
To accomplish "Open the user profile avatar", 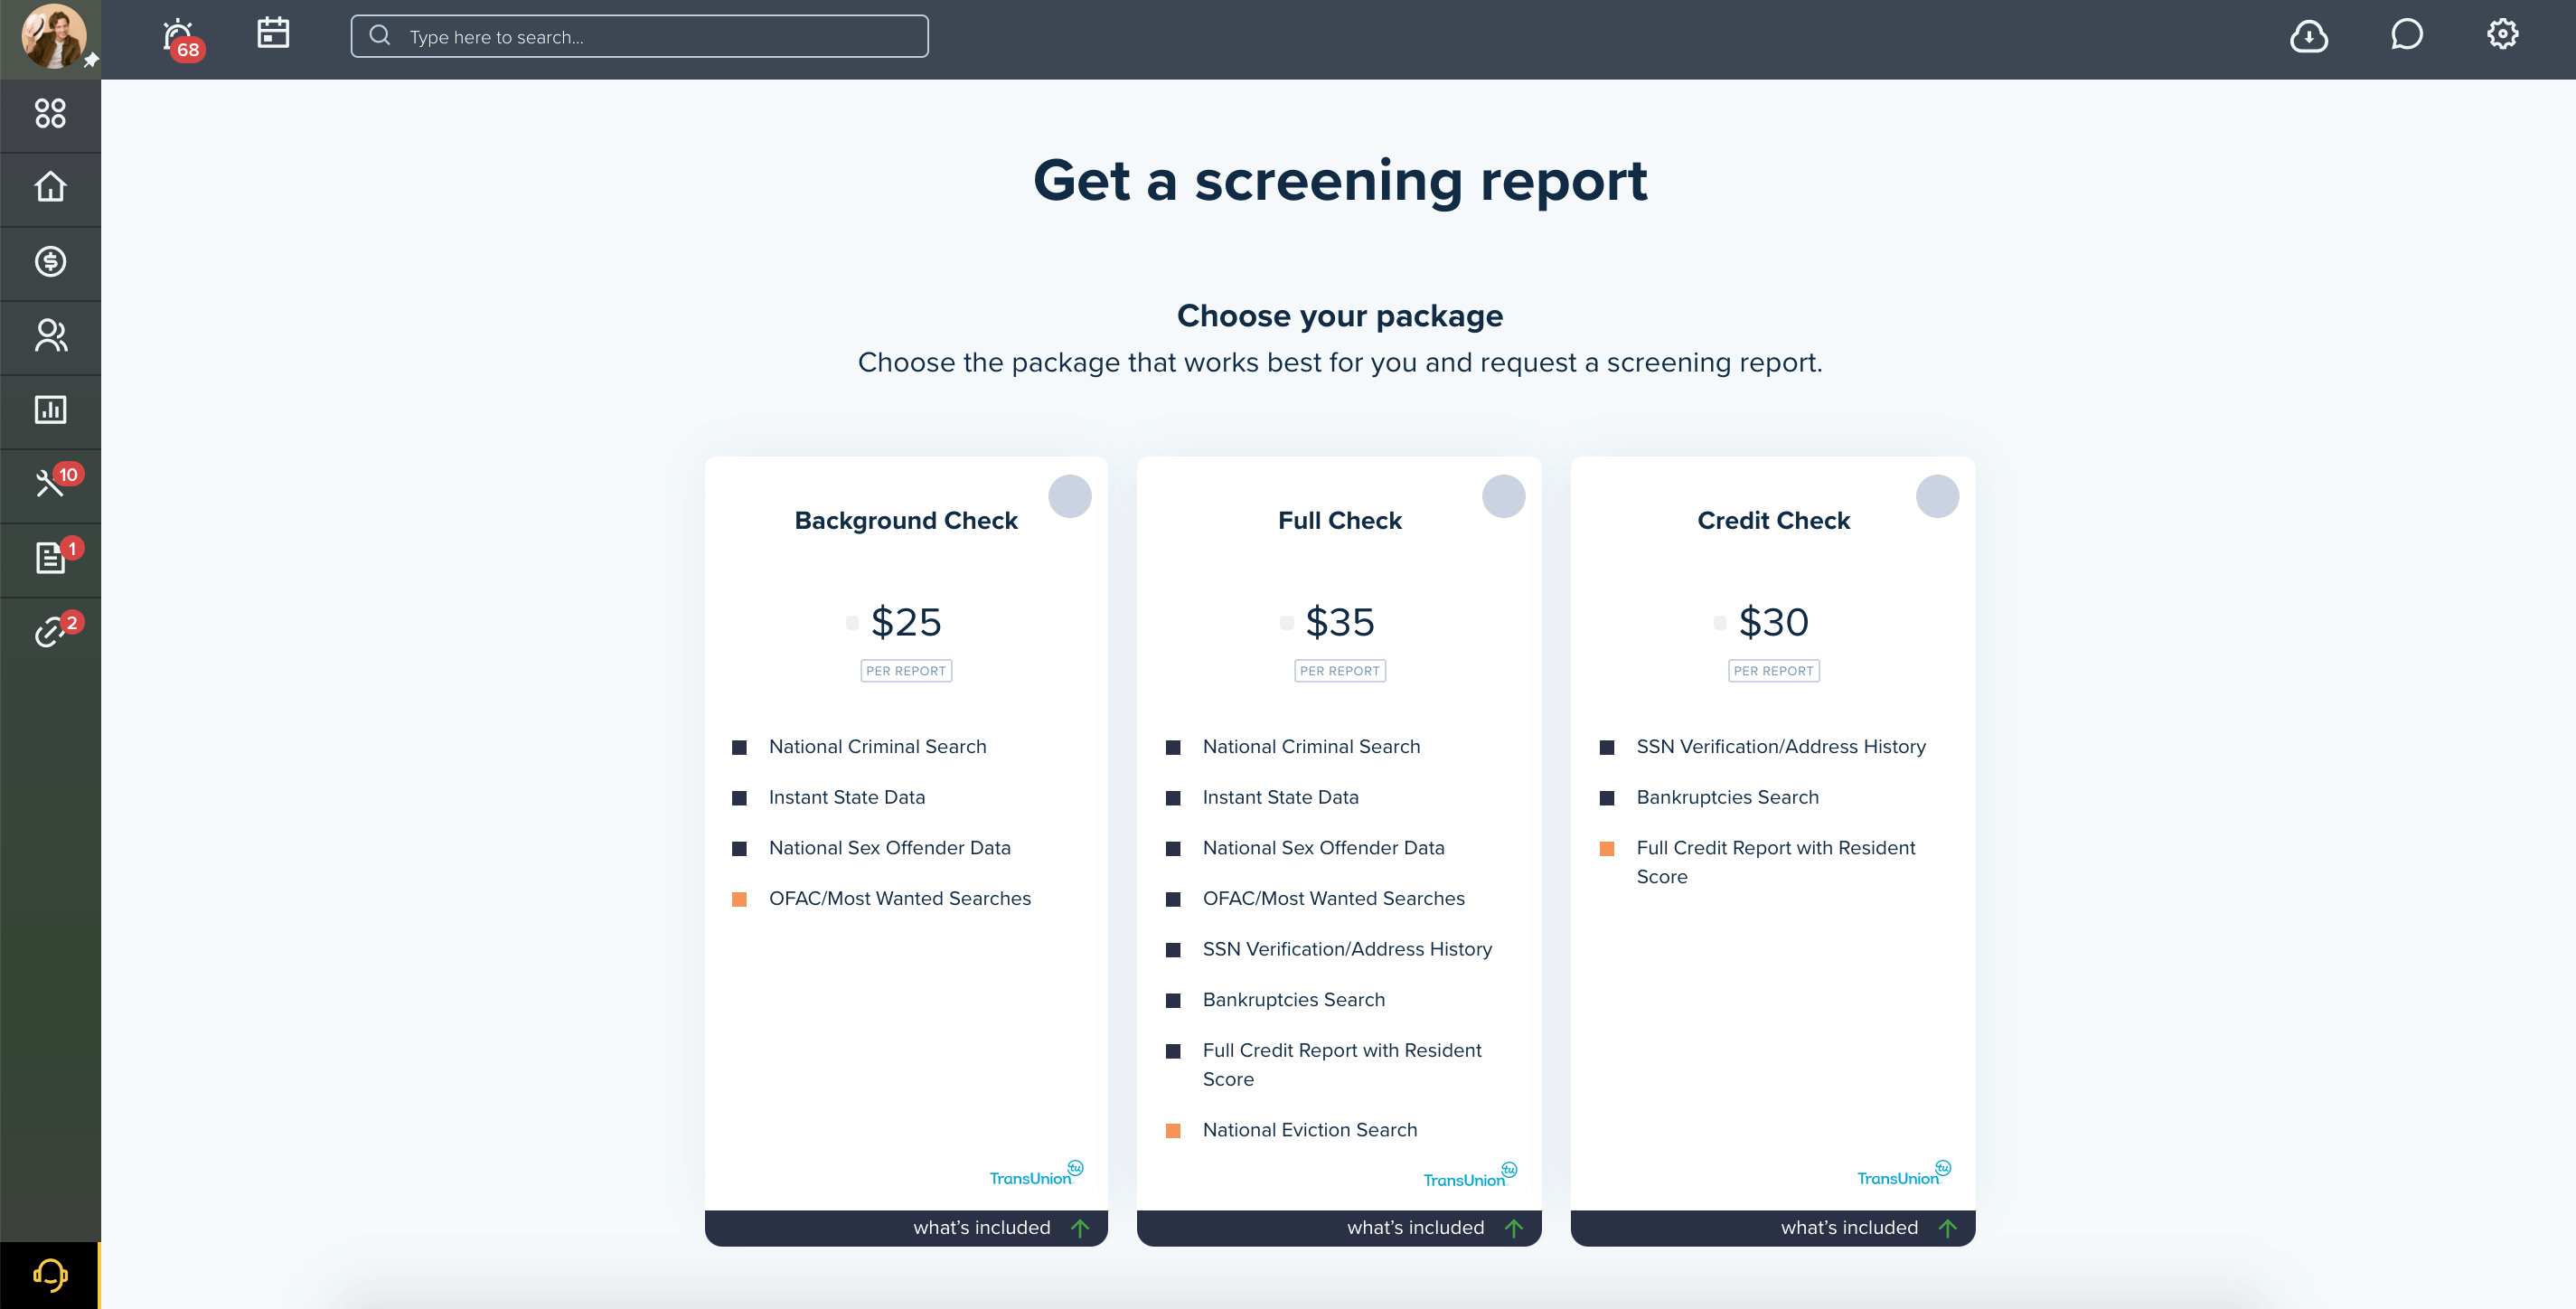I will (52, 37).
